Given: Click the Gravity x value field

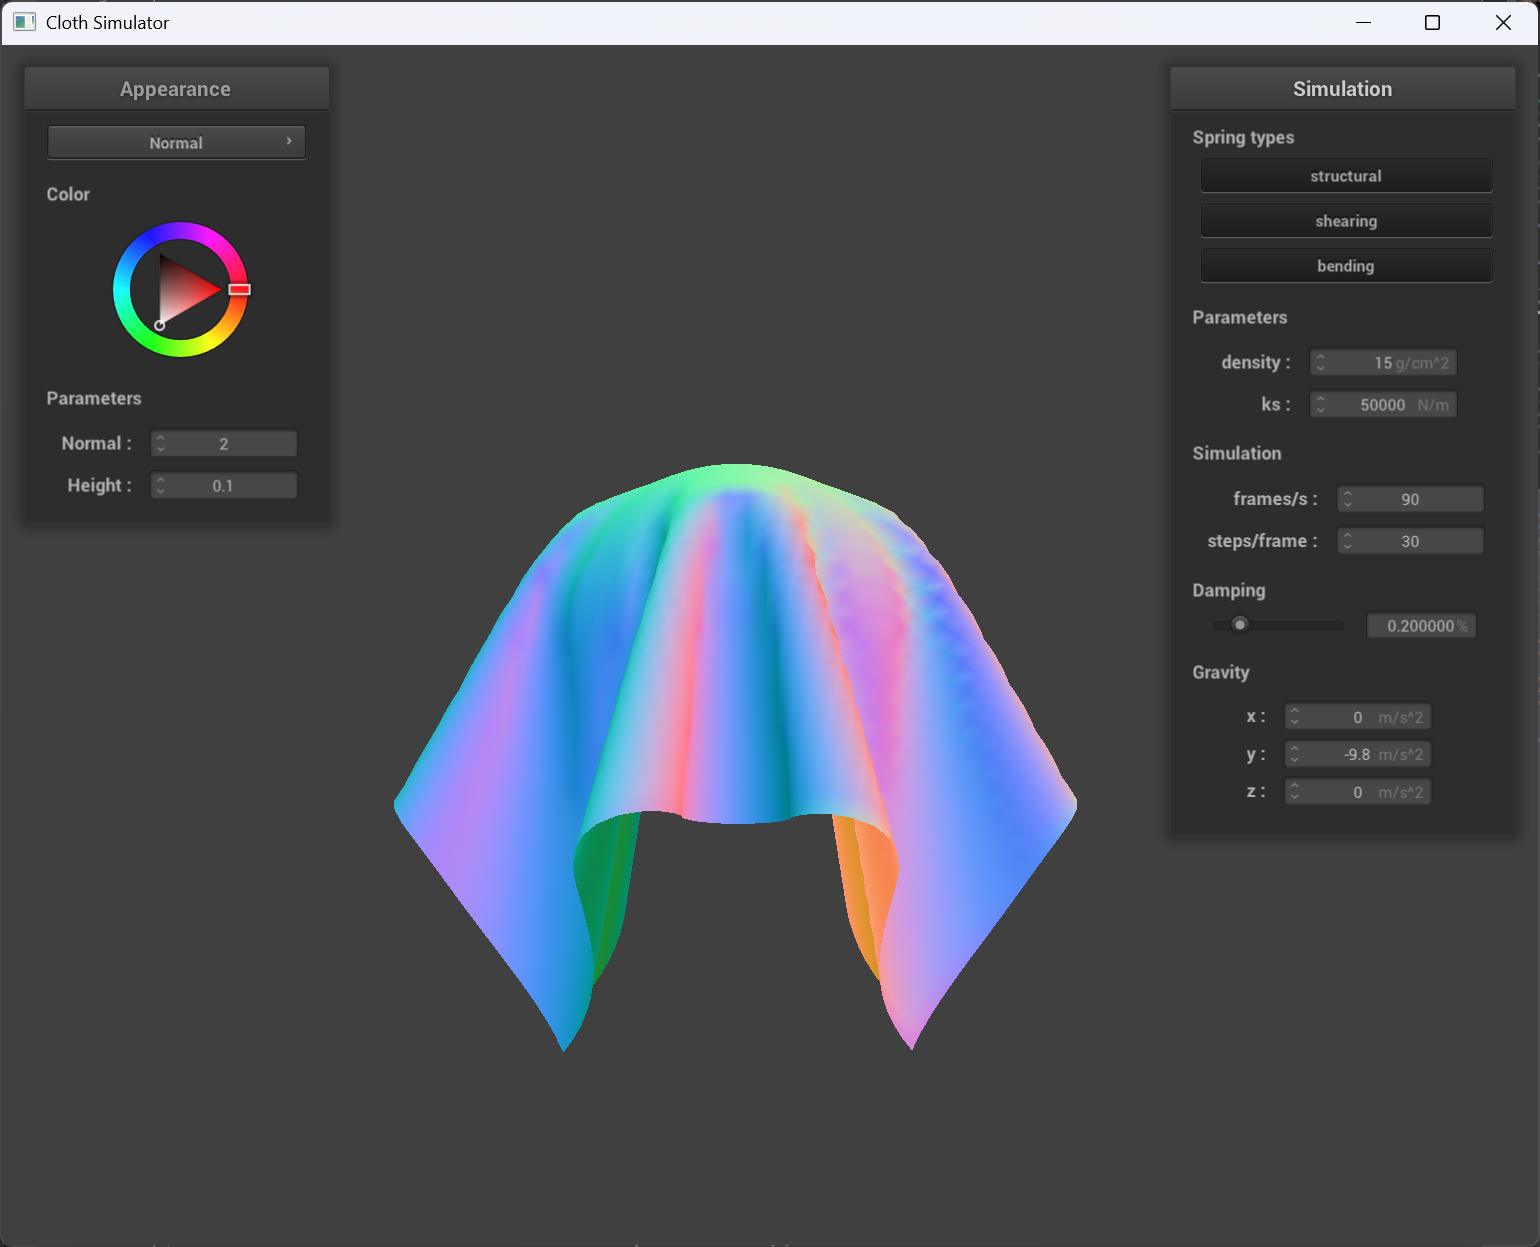Looking at the screenshot, I should [1357, 717].
